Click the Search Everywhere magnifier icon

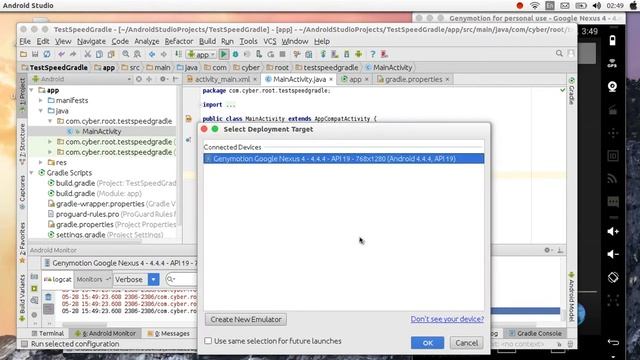pyautogui.click(x=559, y=53)
